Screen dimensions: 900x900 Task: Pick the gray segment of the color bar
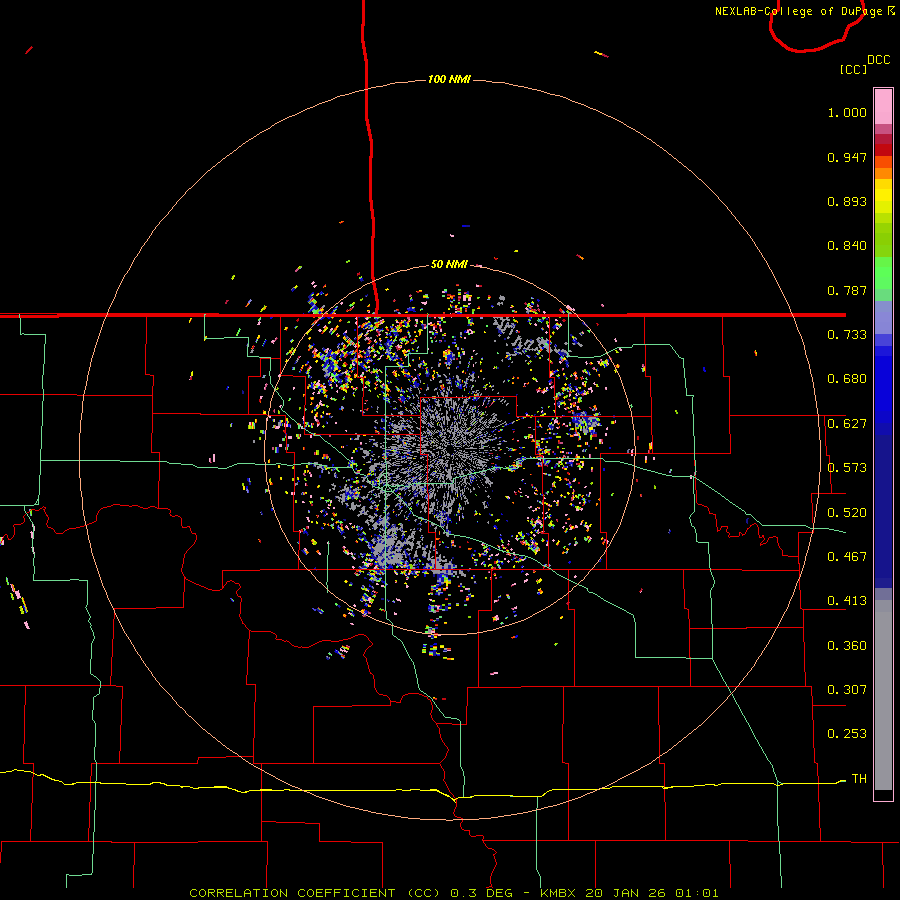click(883, 695)
